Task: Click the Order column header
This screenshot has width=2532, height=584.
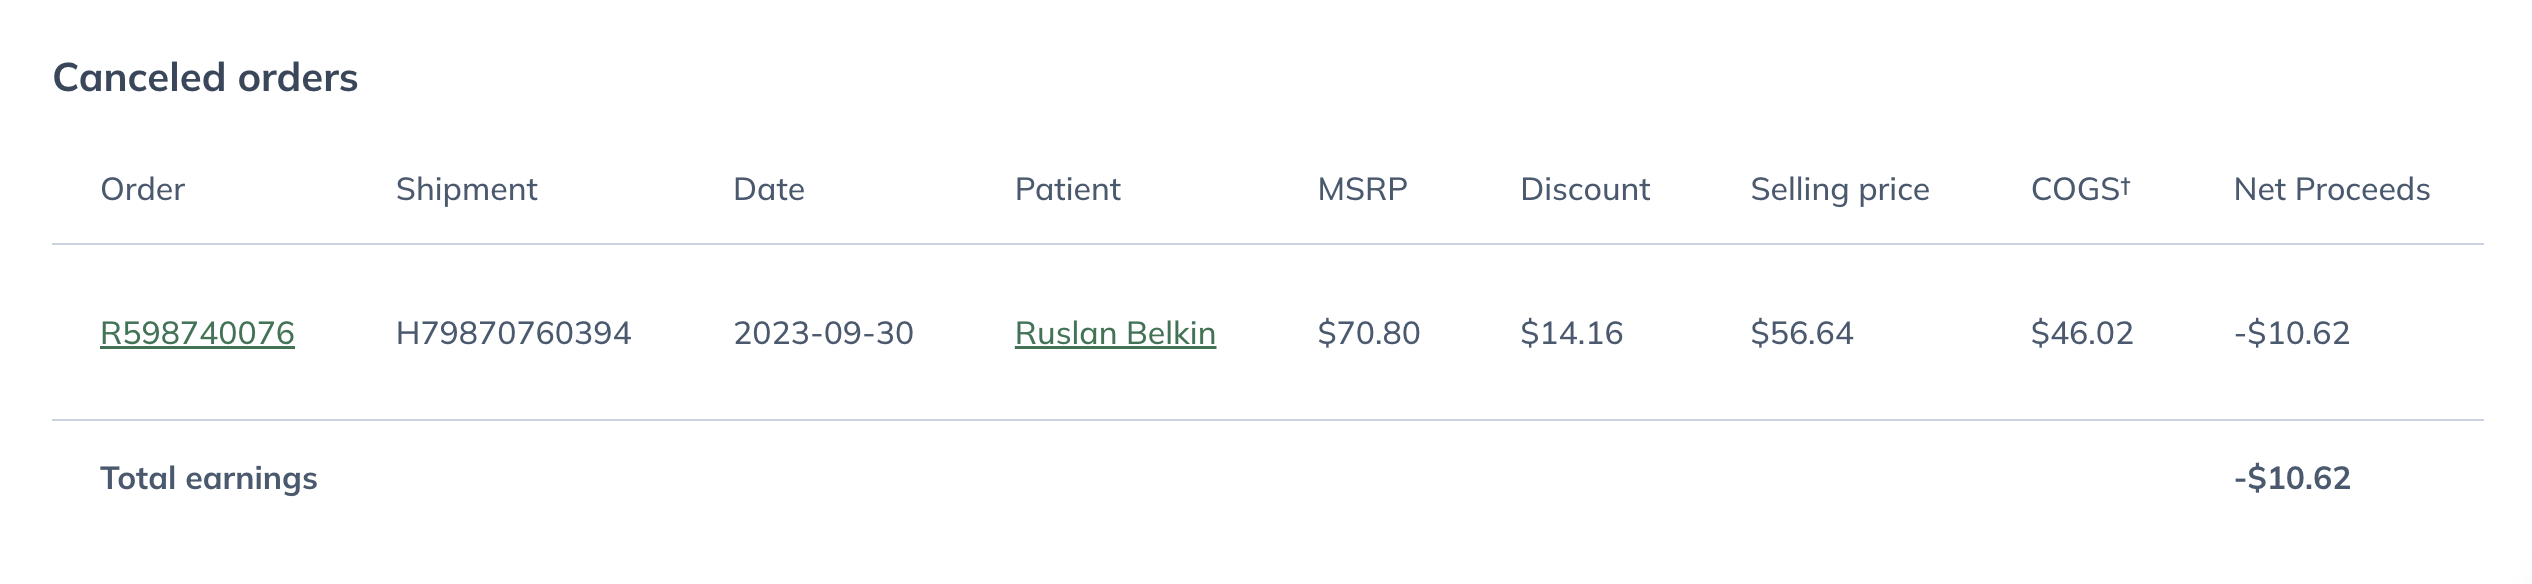Action: [142, 189]
